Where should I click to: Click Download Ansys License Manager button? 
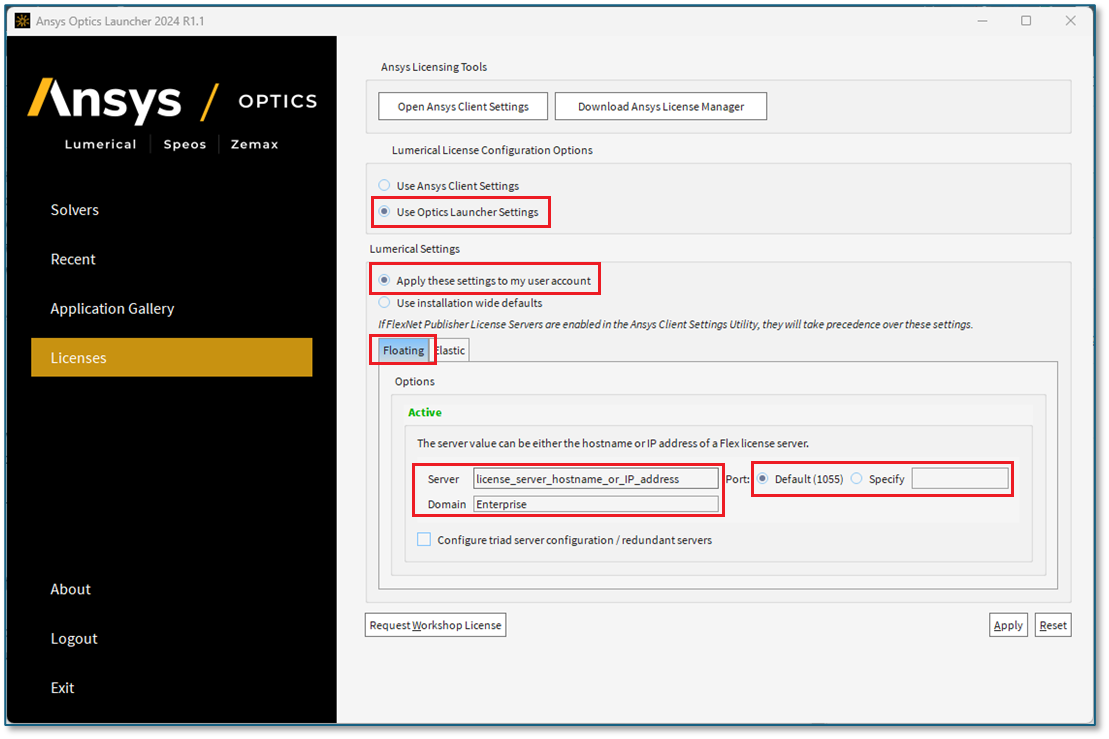click(x=660, y=106)
